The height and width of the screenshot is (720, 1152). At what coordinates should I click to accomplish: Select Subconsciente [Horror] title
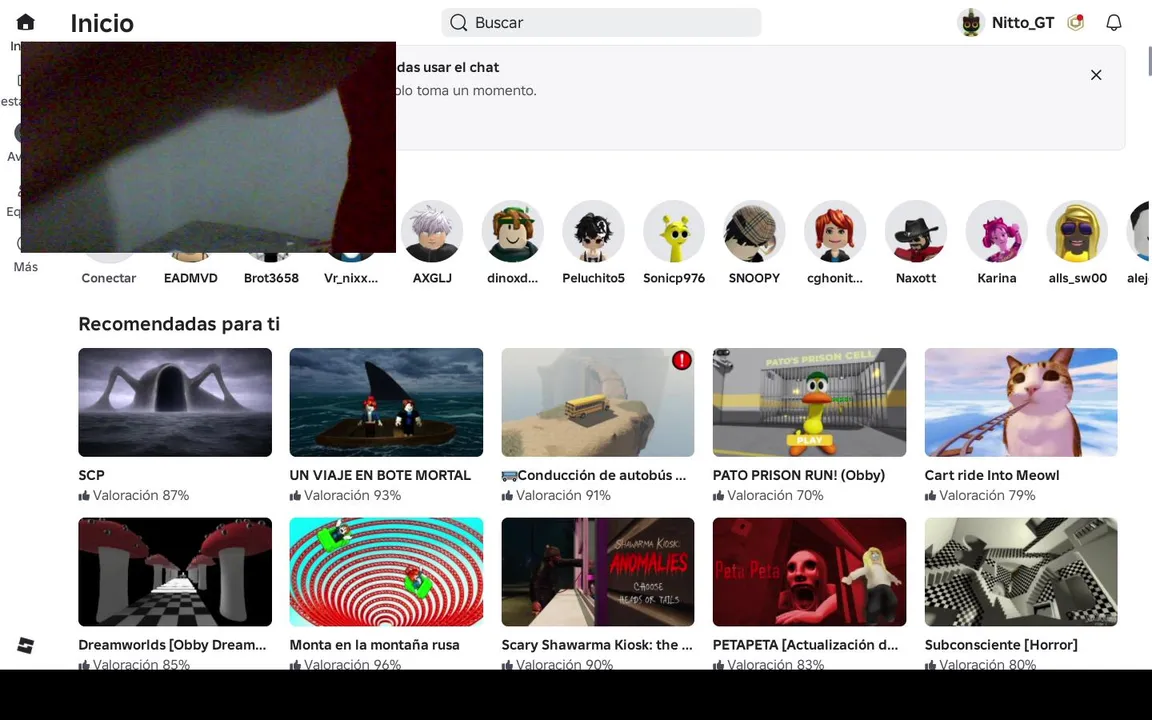click(1001, 644)
